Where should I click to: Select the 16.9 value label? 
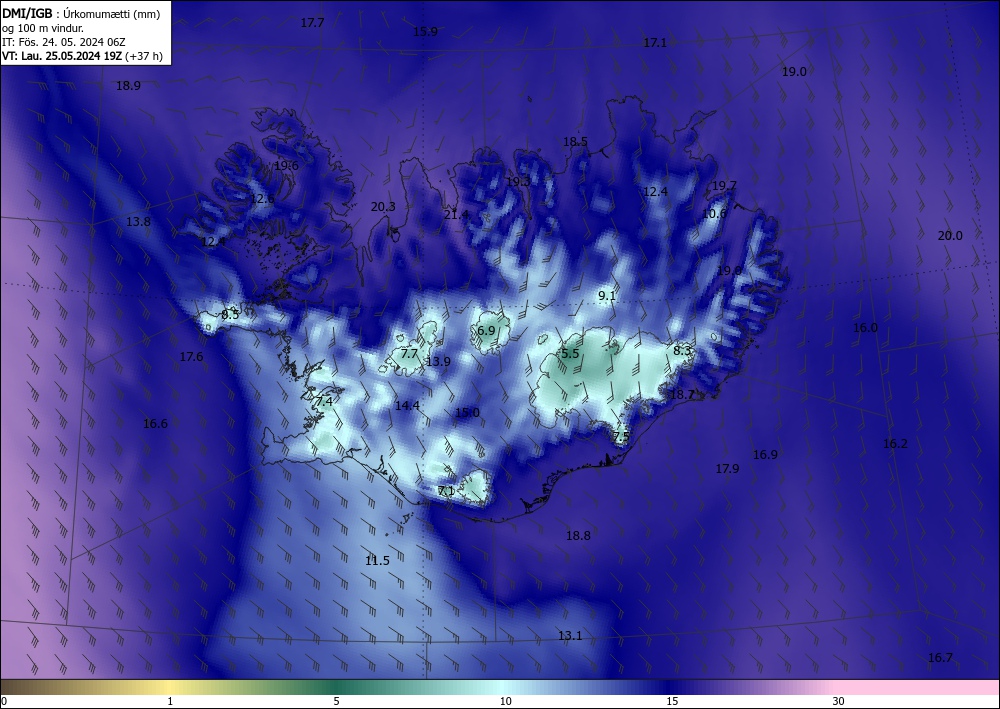pyautogui.click(x=765, y=455)
